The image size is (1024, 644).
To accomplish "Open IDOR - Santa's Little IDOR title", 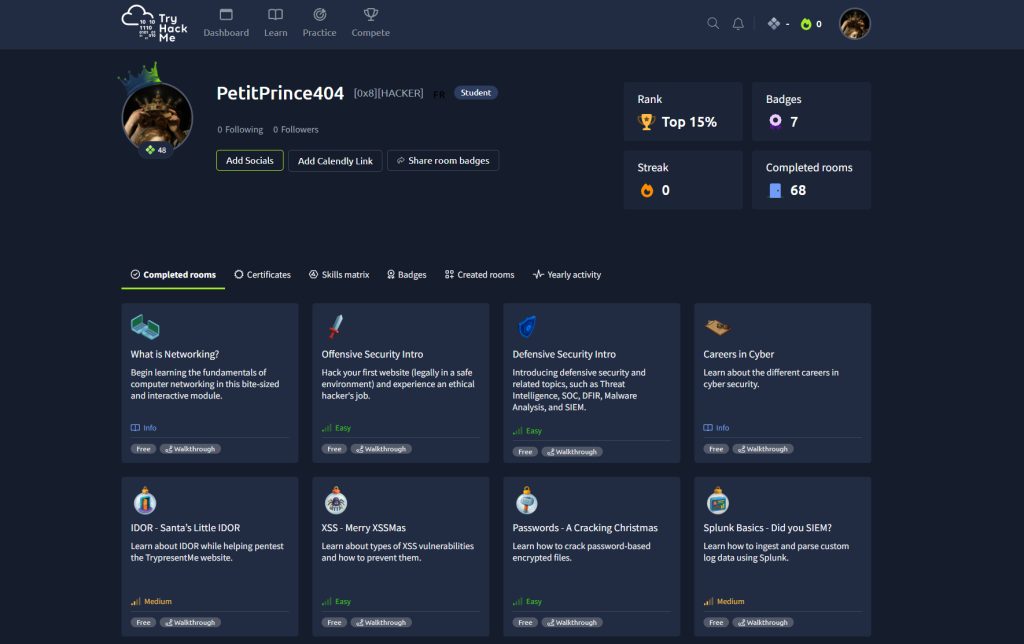I will click(185, 528).
